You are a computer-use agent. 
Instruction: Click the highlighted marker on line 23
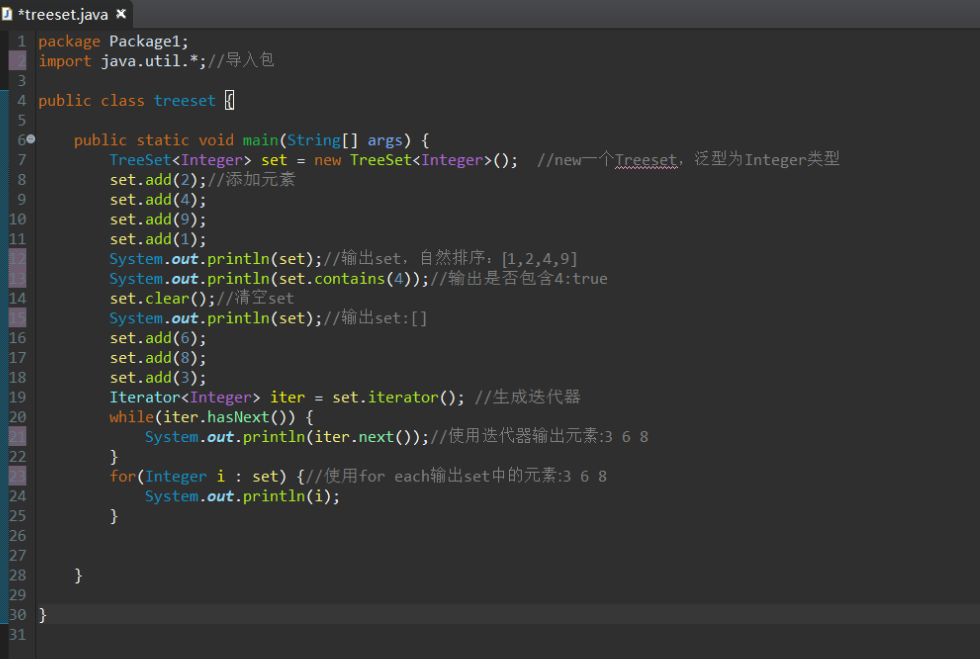click(18, 476)
